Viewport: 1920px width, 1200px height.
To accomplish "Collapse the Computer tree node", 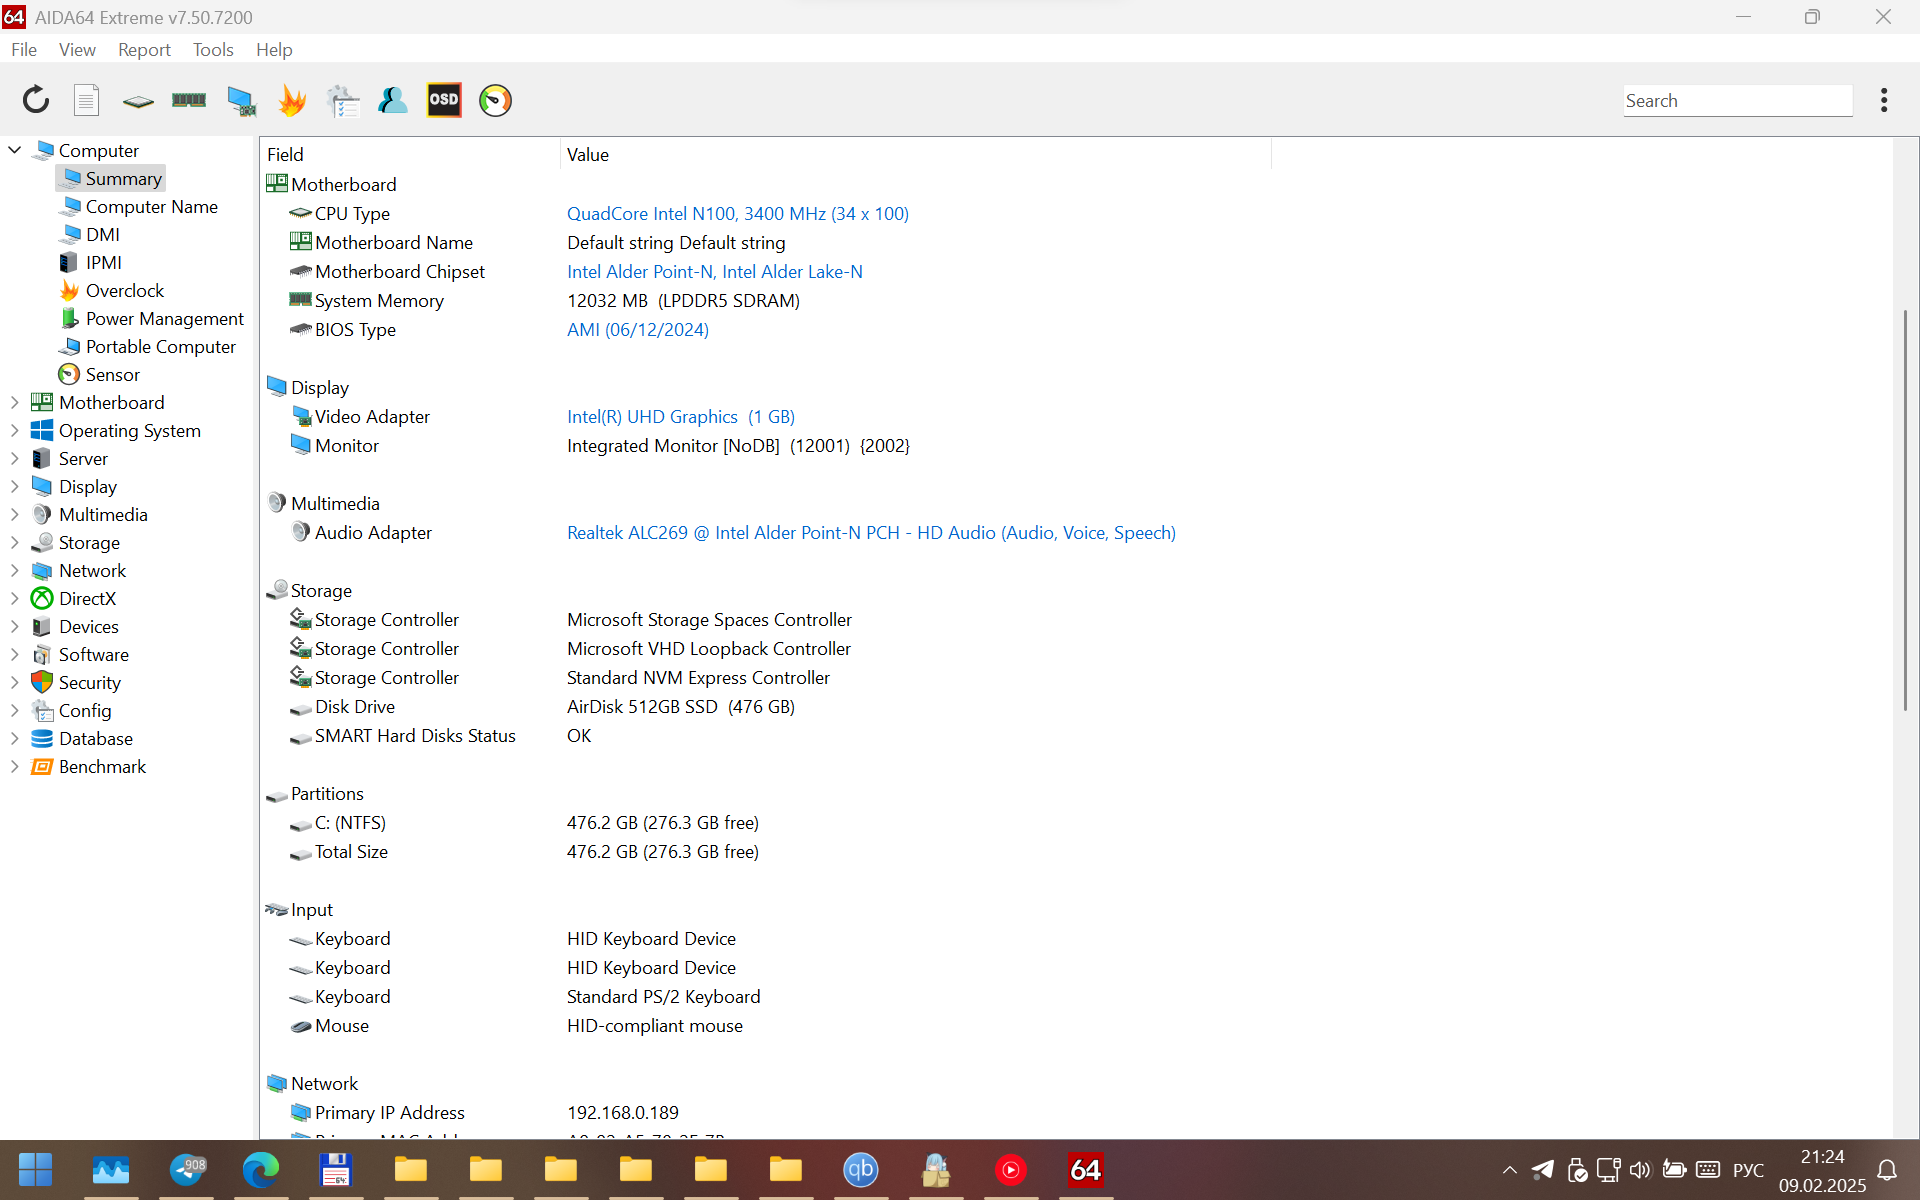I will 15,150.
